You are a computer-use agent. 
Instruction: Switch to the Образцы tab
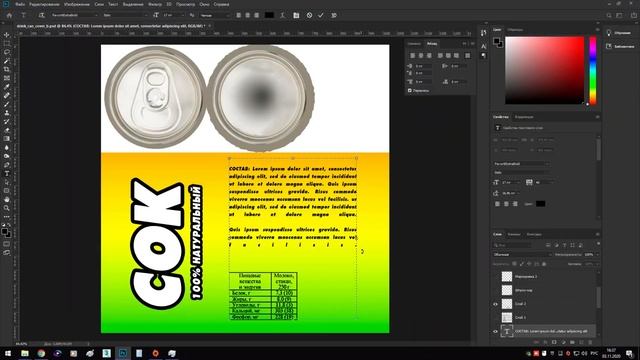click(515, 30)
